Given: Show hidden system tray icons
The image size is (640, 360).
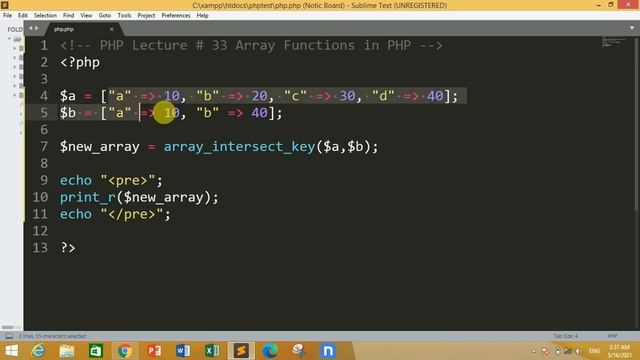Looking at the screenshot, I should pyautogui.click(x=534, y=351).
